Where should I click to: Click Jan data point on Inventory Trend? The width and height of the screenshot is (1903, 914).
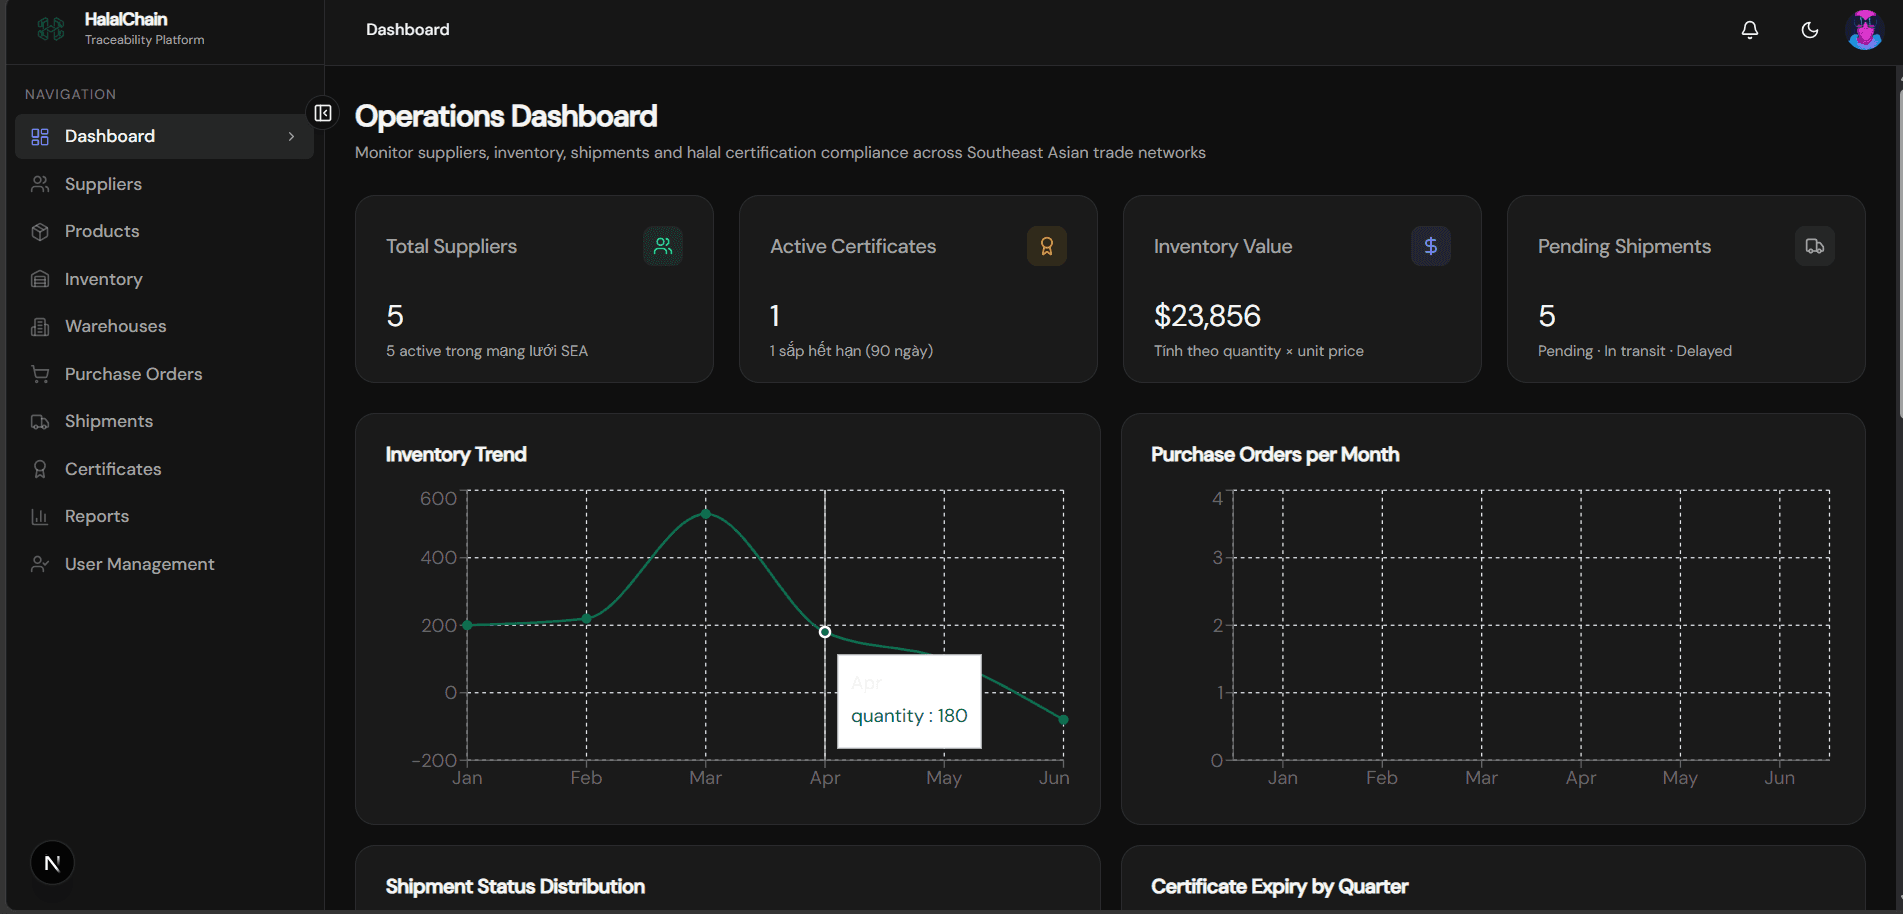pyautogui.click(x=467, y=625)
